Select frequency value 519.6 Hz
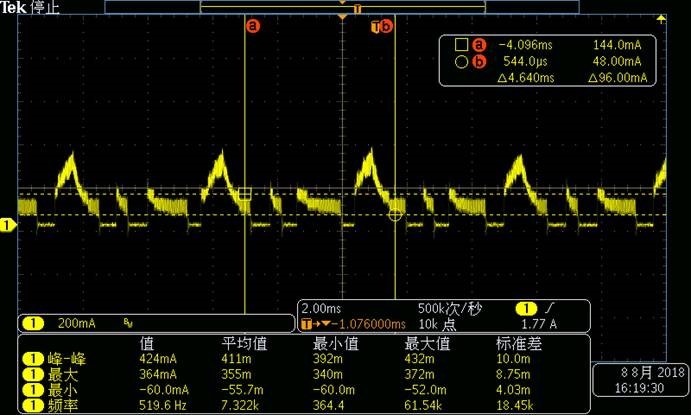The width and height of the screenshot is (691, 415). 163,405
